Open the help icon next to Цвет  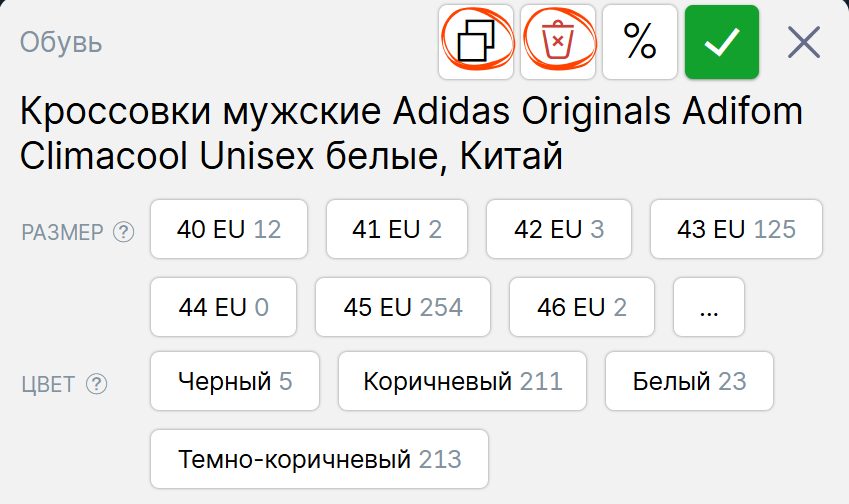tap(96, 384)
